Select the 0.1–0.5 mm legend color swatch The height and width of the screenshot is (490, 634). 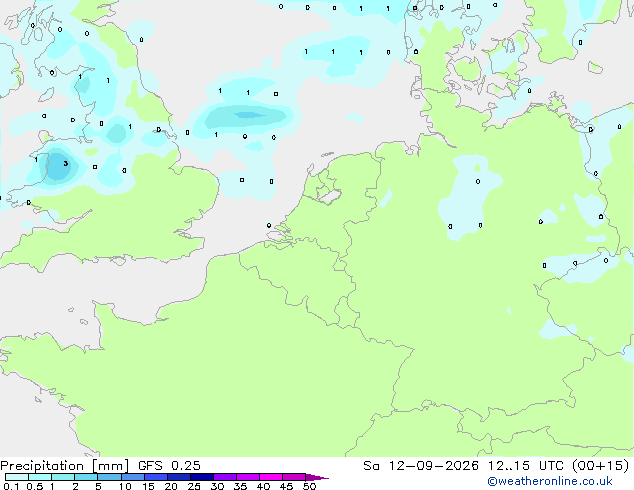(17, 477)
